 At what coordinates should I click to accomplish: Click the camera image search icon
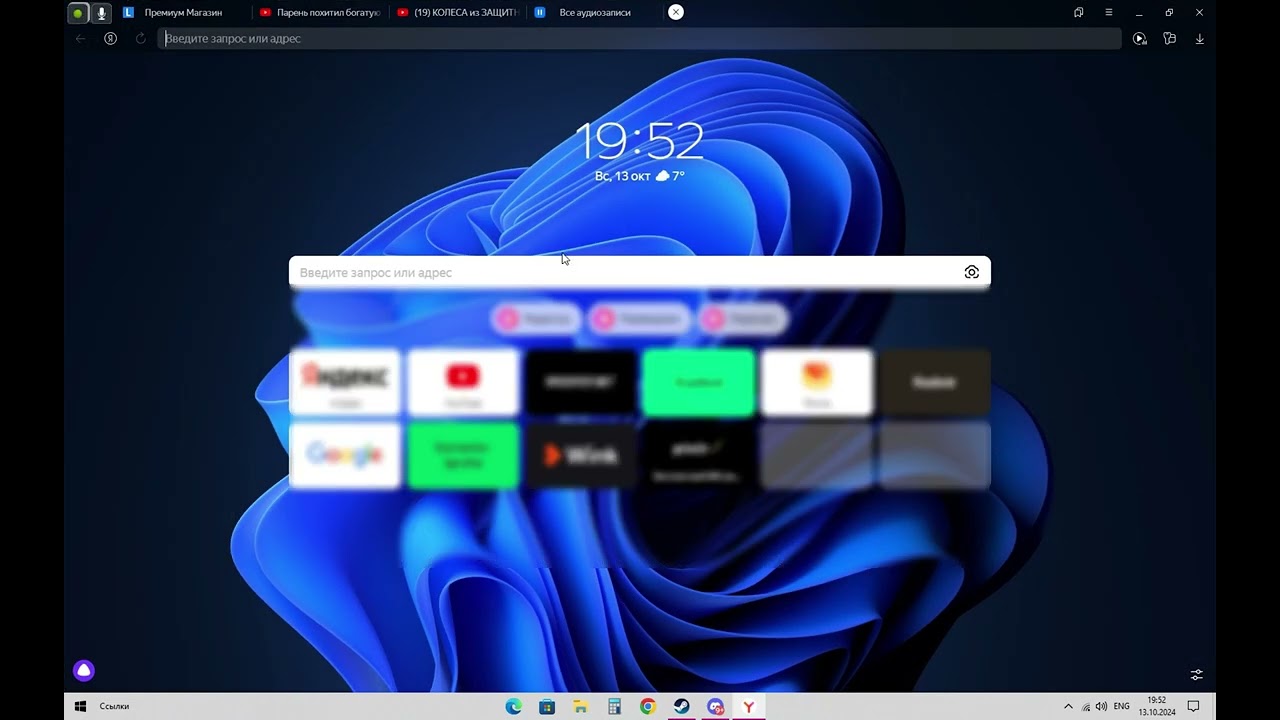click(971, 272)
